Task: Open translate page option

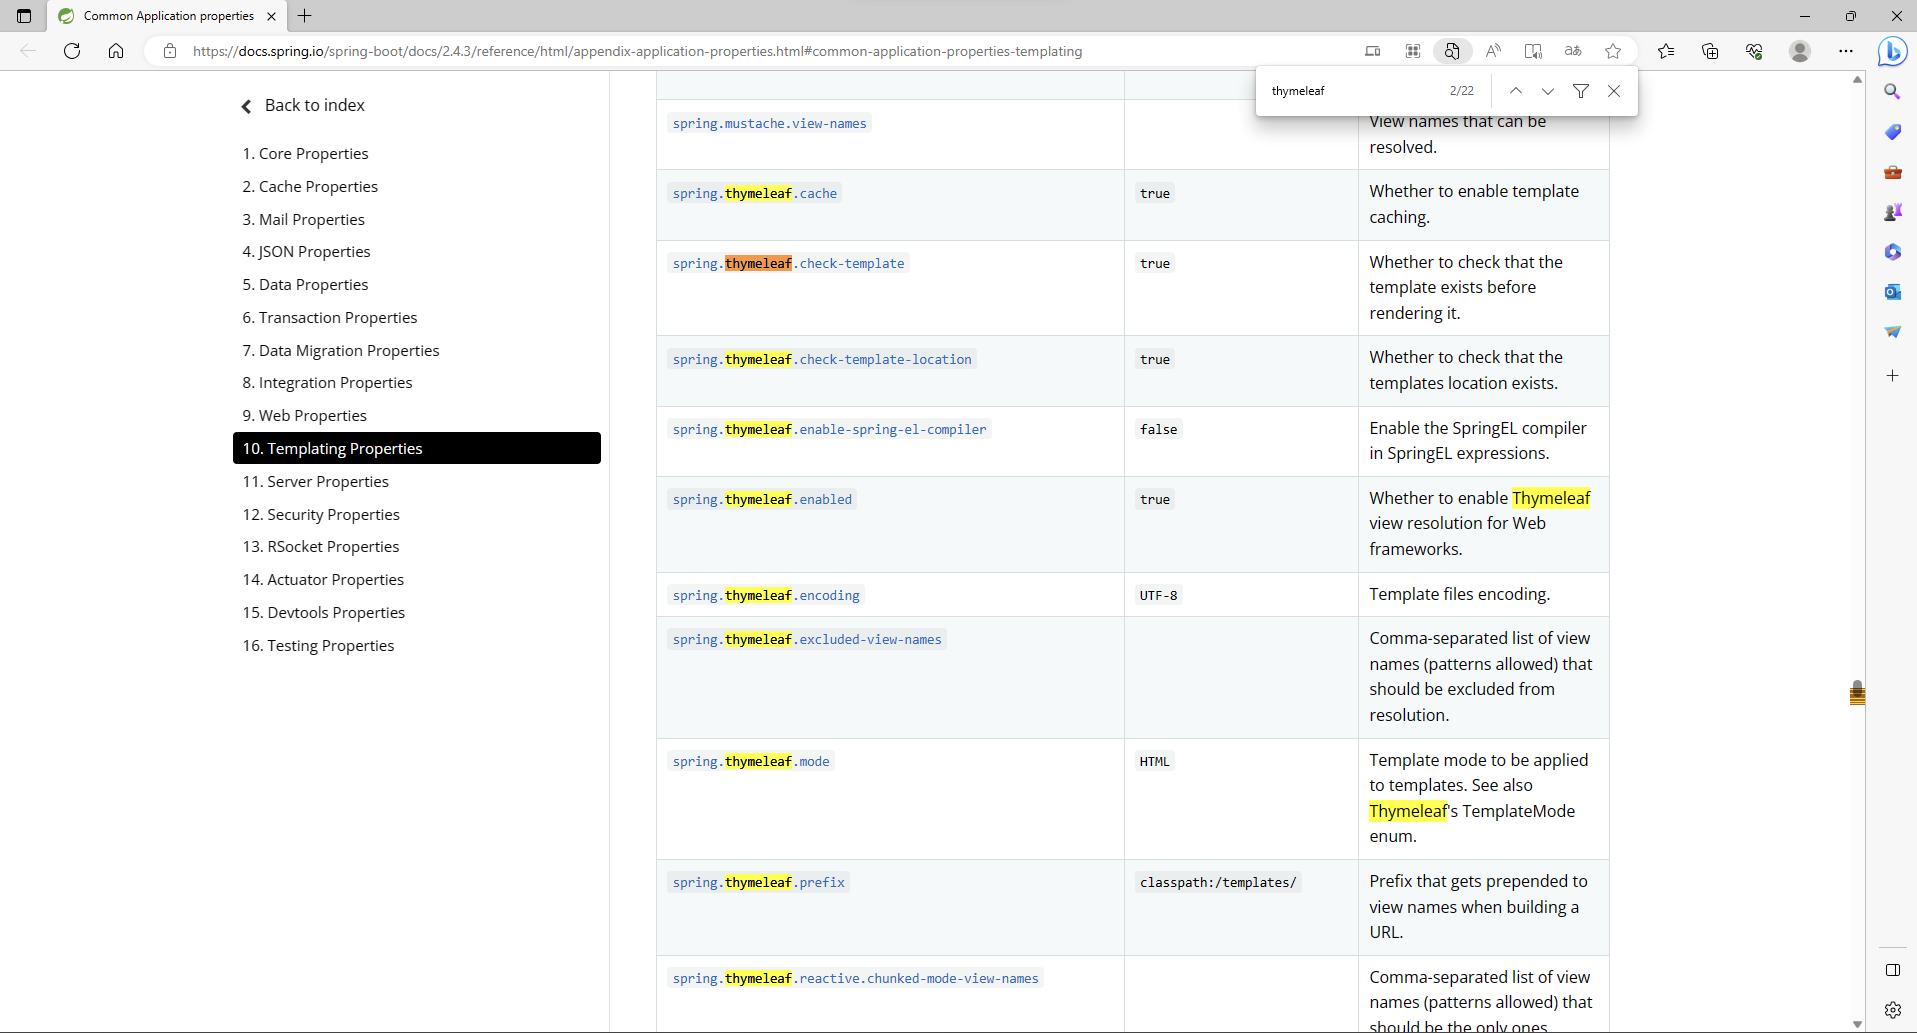Action: click(x=1573, y=51)
